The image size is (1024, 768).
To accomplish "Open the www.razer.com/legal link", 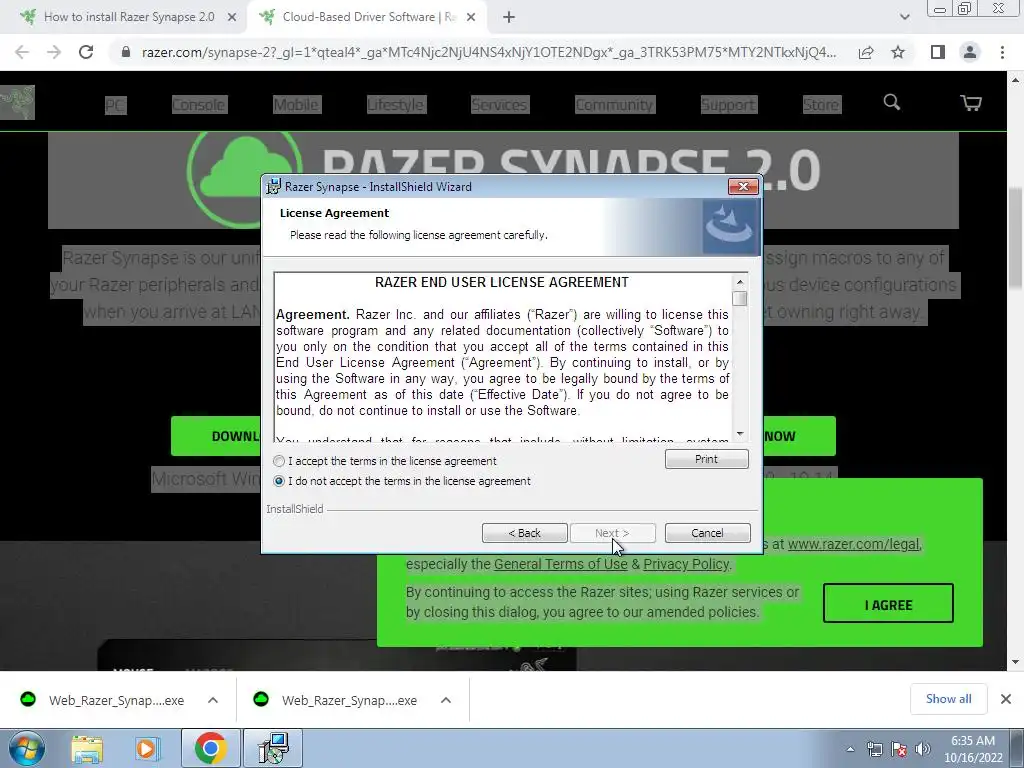I will click(854, 544).
